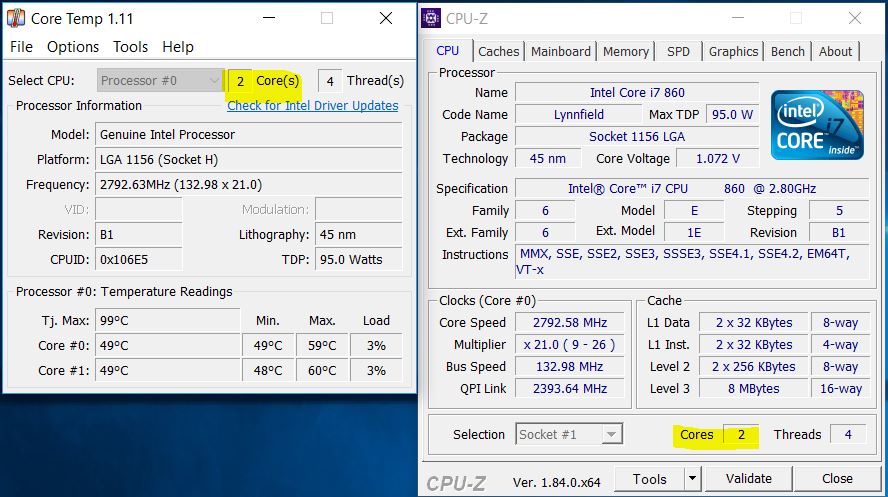Click the CPU-Z Threads value 4

tap(848, 434)
